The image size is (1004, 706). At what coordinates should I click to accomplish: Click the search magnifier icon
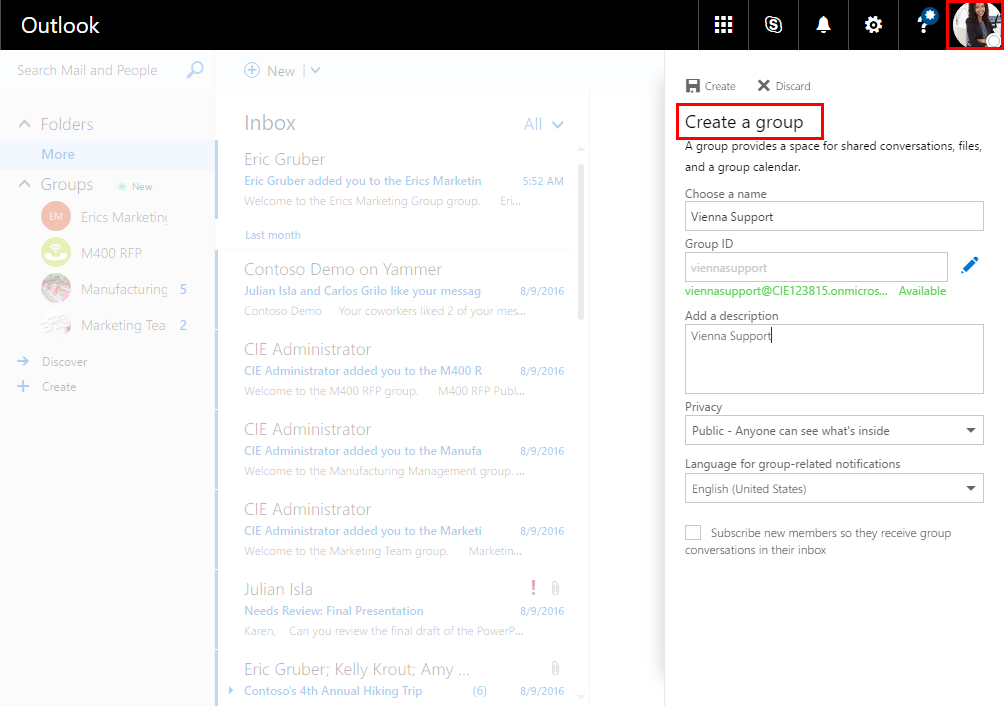pyautogui.click(x=195, y=70)
